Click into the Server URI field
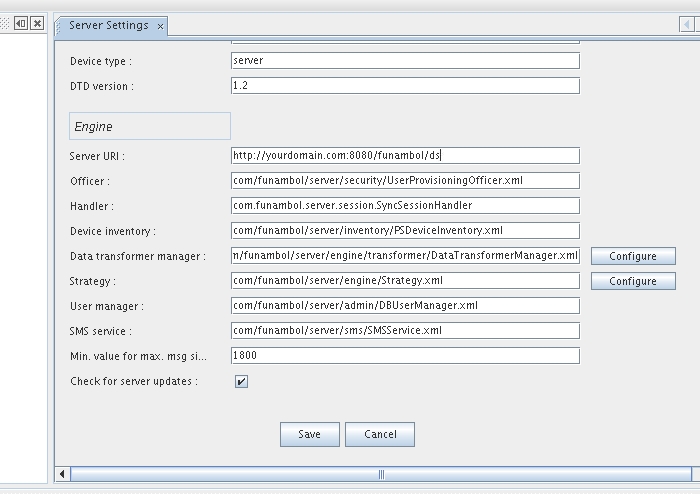The height and width of the screenshot is (494, 700). [405, 156]
